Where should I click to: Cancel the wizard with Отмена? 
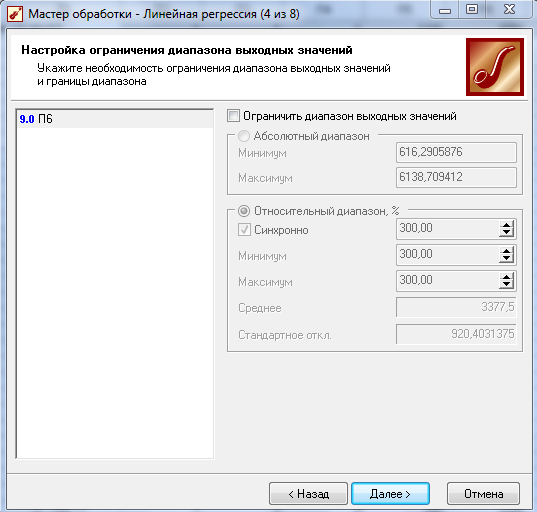tap(483, 494)
